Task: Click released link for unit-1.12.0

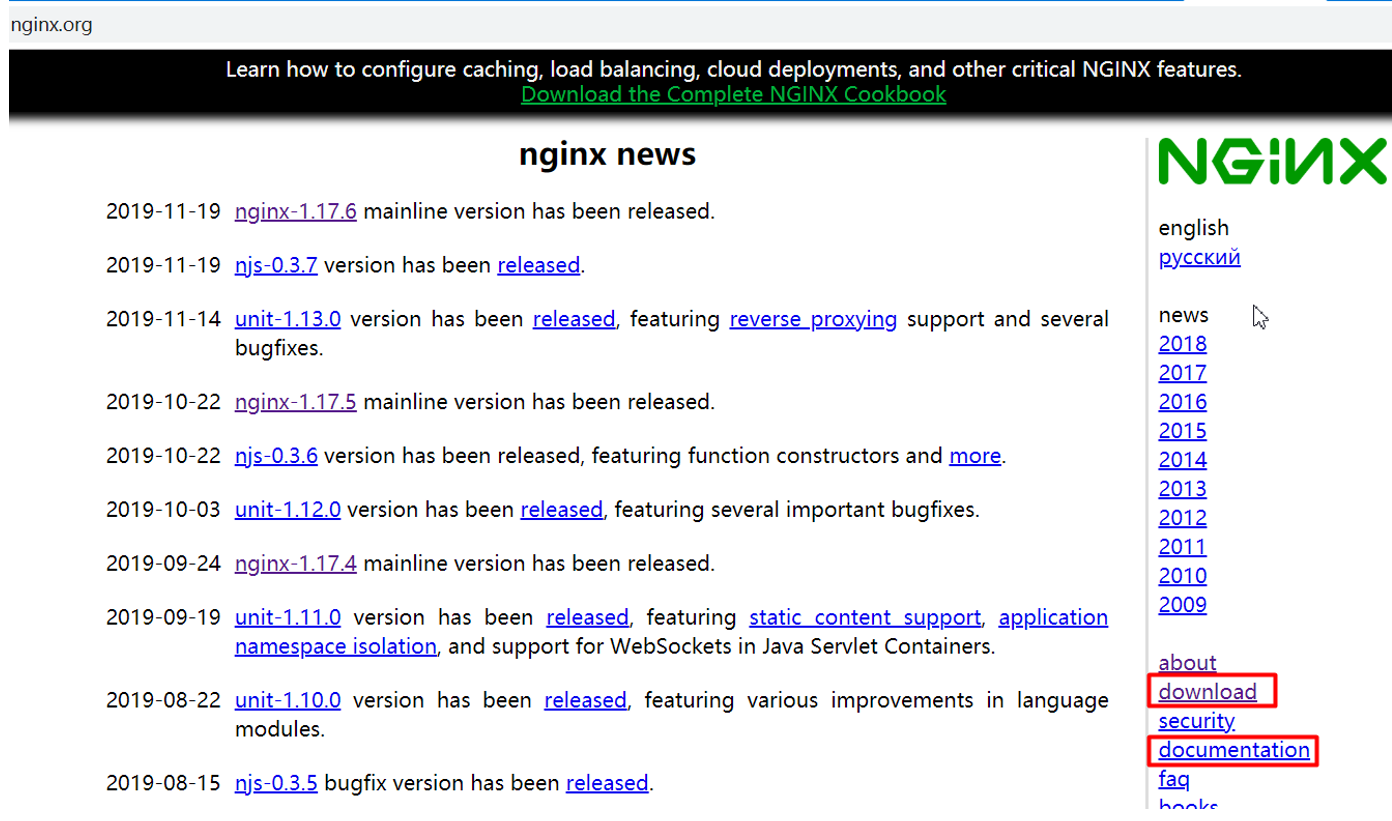Action: click(562, 509)
